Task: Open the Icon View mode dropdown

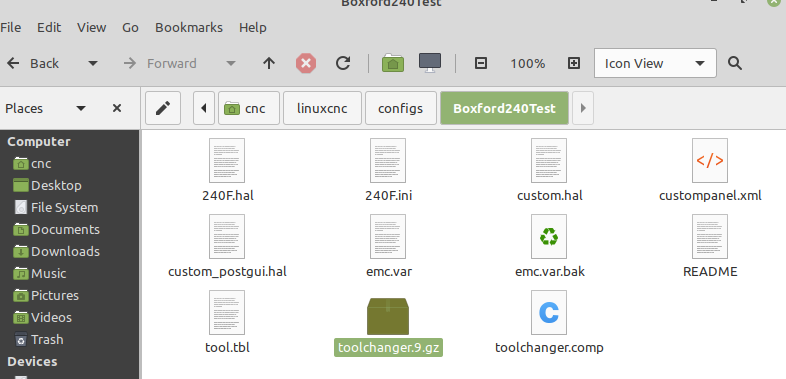Action: pos(655,63)
